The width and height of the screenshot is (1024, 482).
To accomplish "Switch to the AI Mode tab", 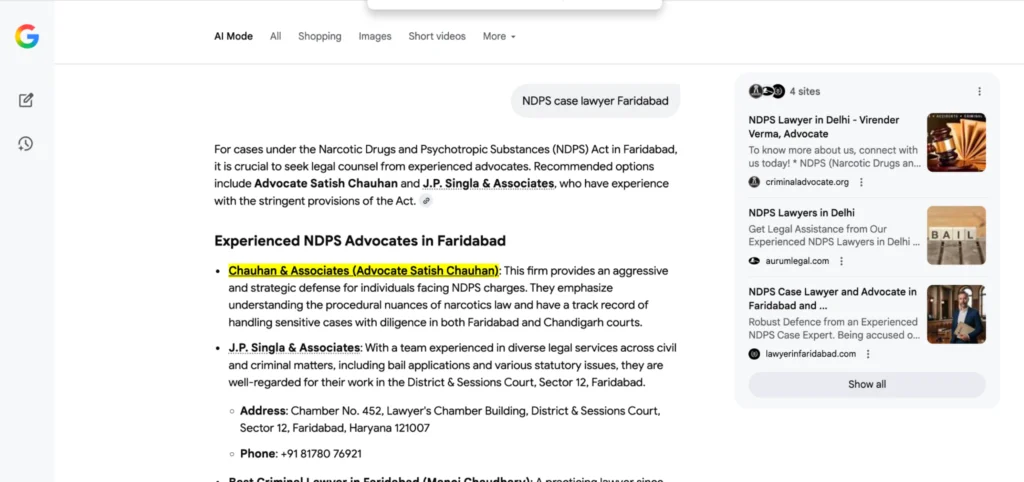I will click(x=233, y=37).
